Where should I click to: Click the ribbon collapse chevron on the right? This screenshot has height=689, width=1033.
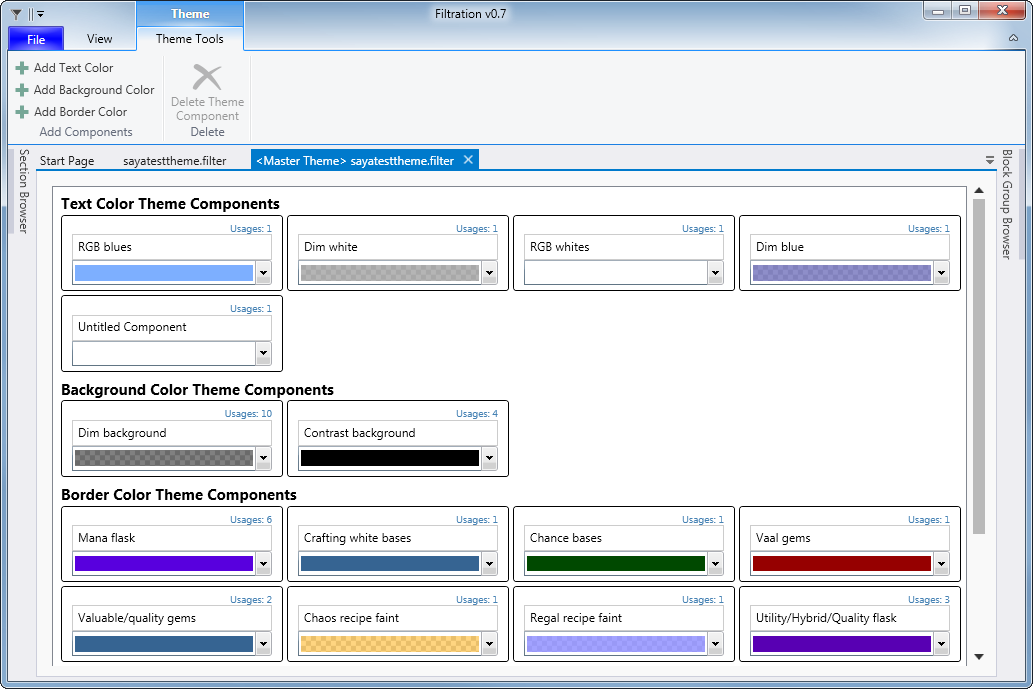(x=1013, y=38)
